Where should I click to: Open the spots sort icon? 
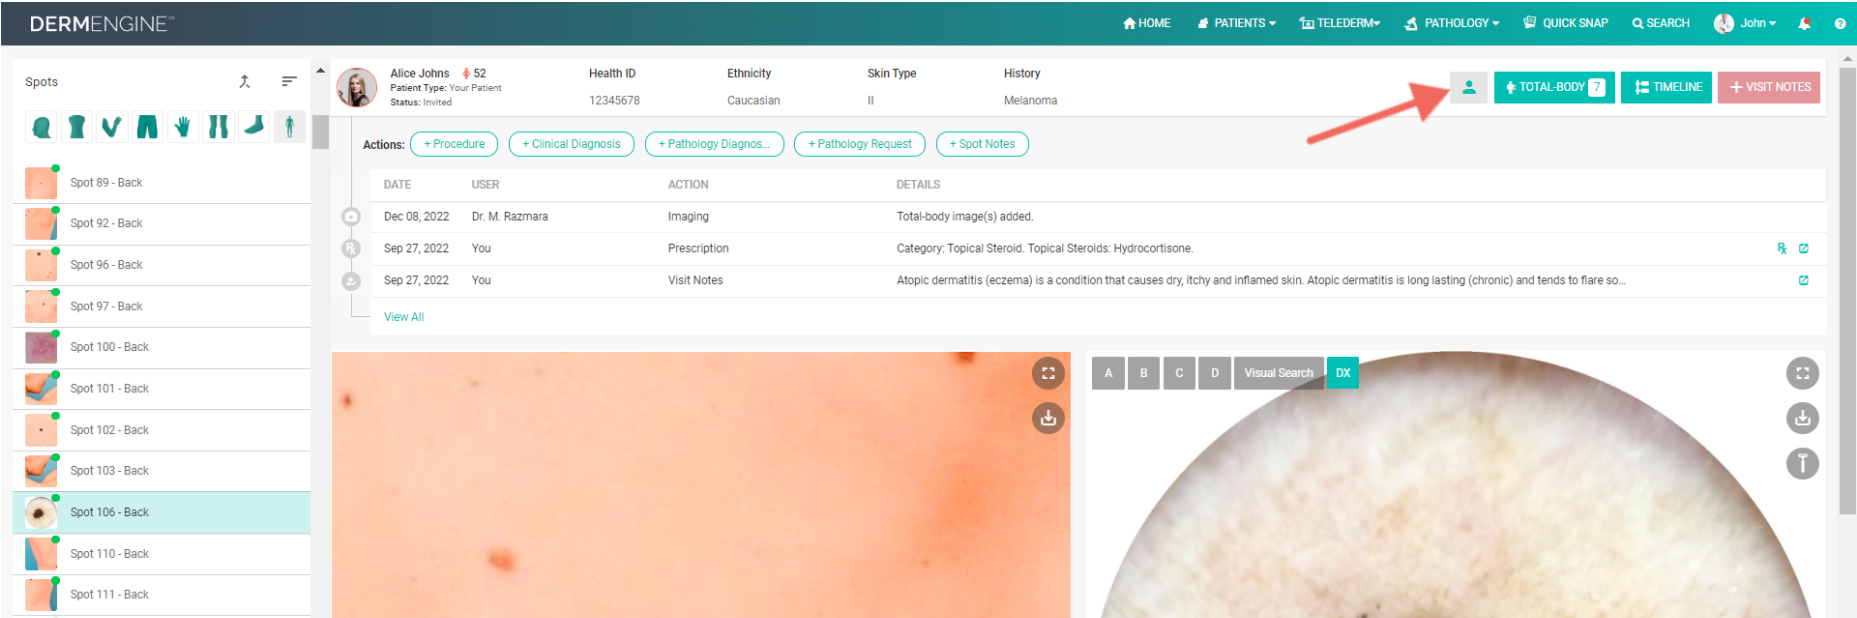pos(289,82)
